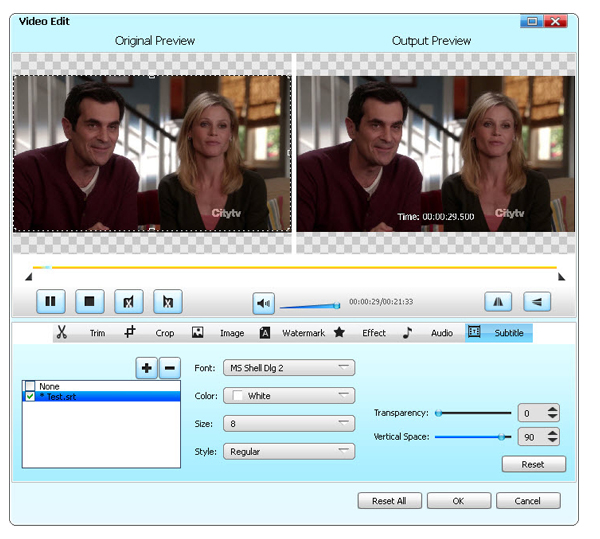Click the set end mark bracket button
This screenshot has width=600, height=539.
168,301
